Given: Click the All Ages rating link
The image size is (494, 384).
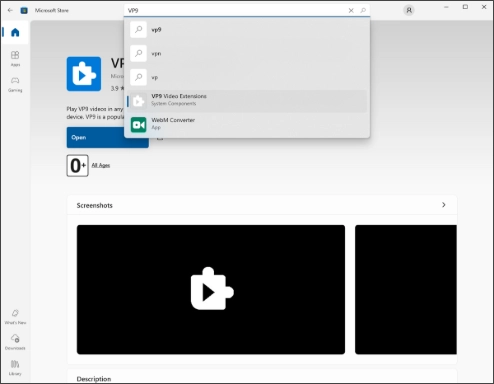Looking at the screenshot, I should coord(101,165).
